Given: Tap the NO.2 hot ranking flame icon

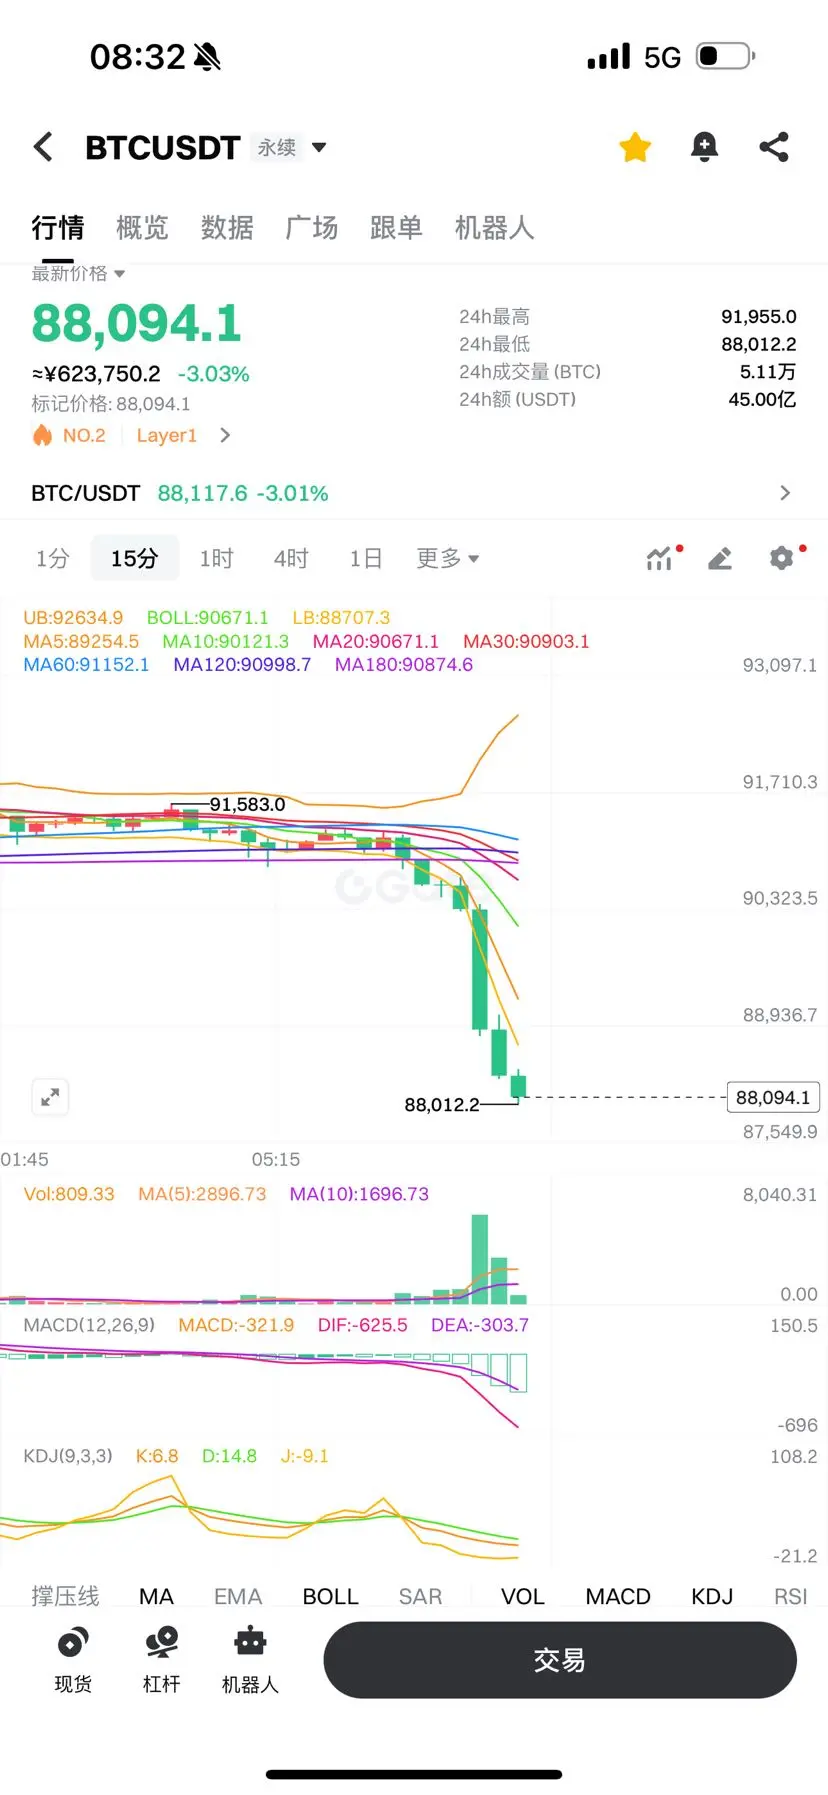Looking at the screenshot, I should click(x=42, y=435).
